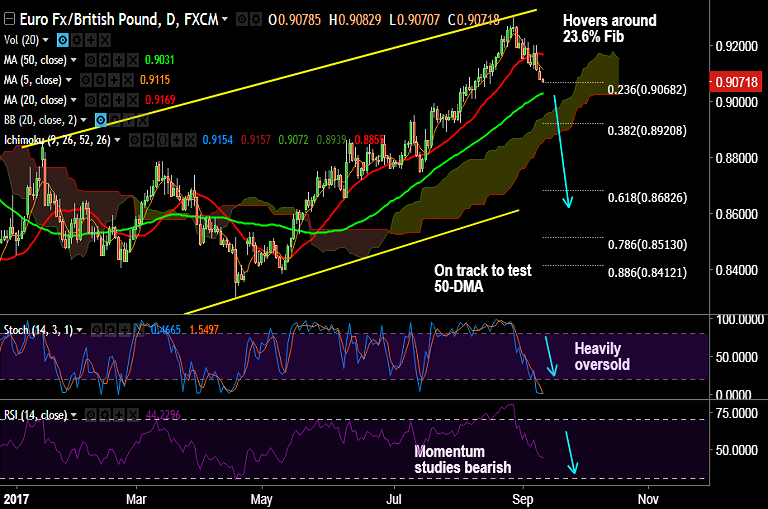The image size is (768, 509).
Task: Open chart symbol settings gear icon
Action: pos(255,20)
